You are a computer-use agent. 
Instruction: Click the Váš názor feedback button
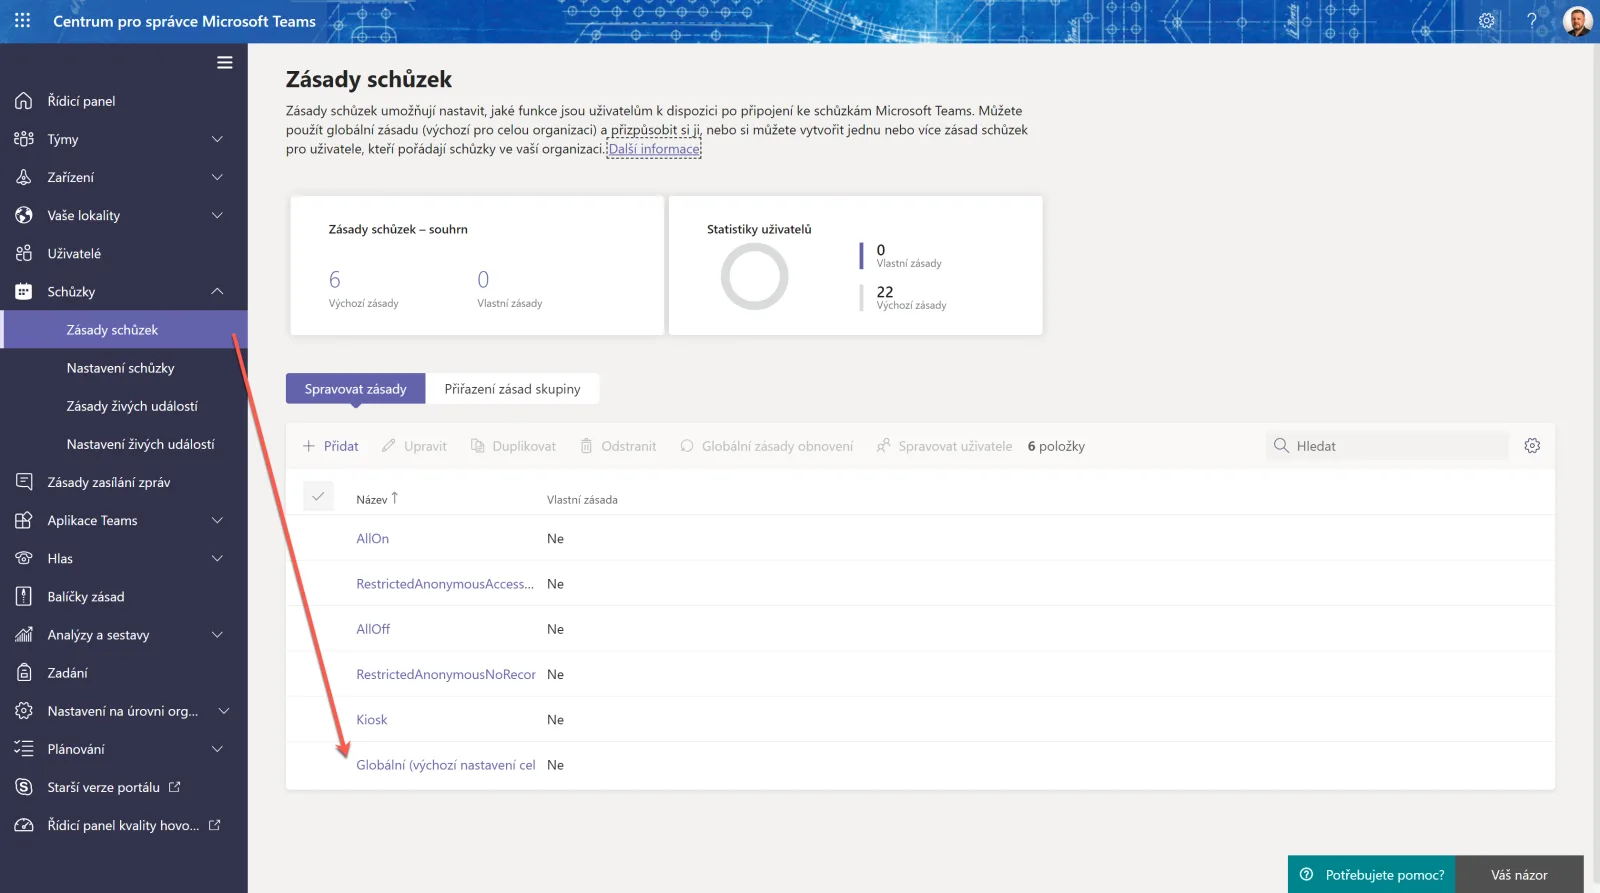(x=1519, y=875)
